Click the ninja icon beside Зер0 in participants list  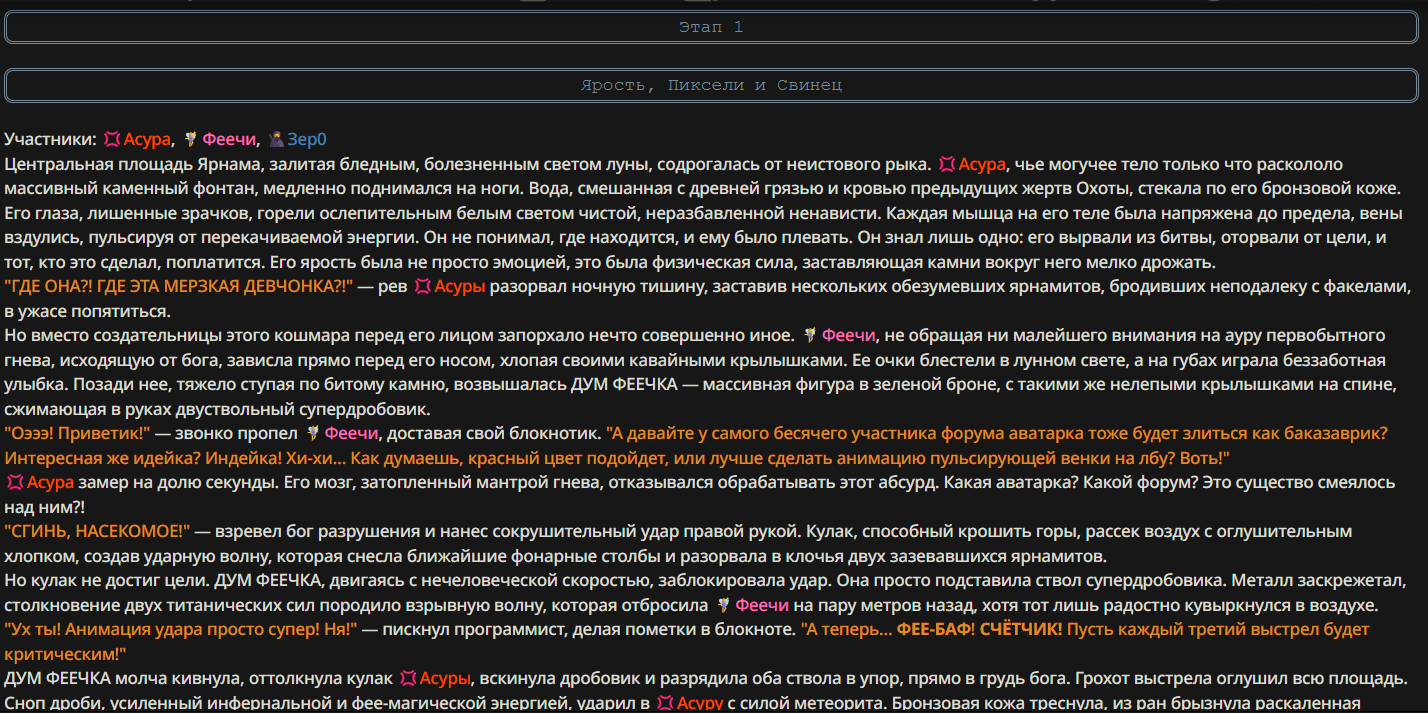275,140
